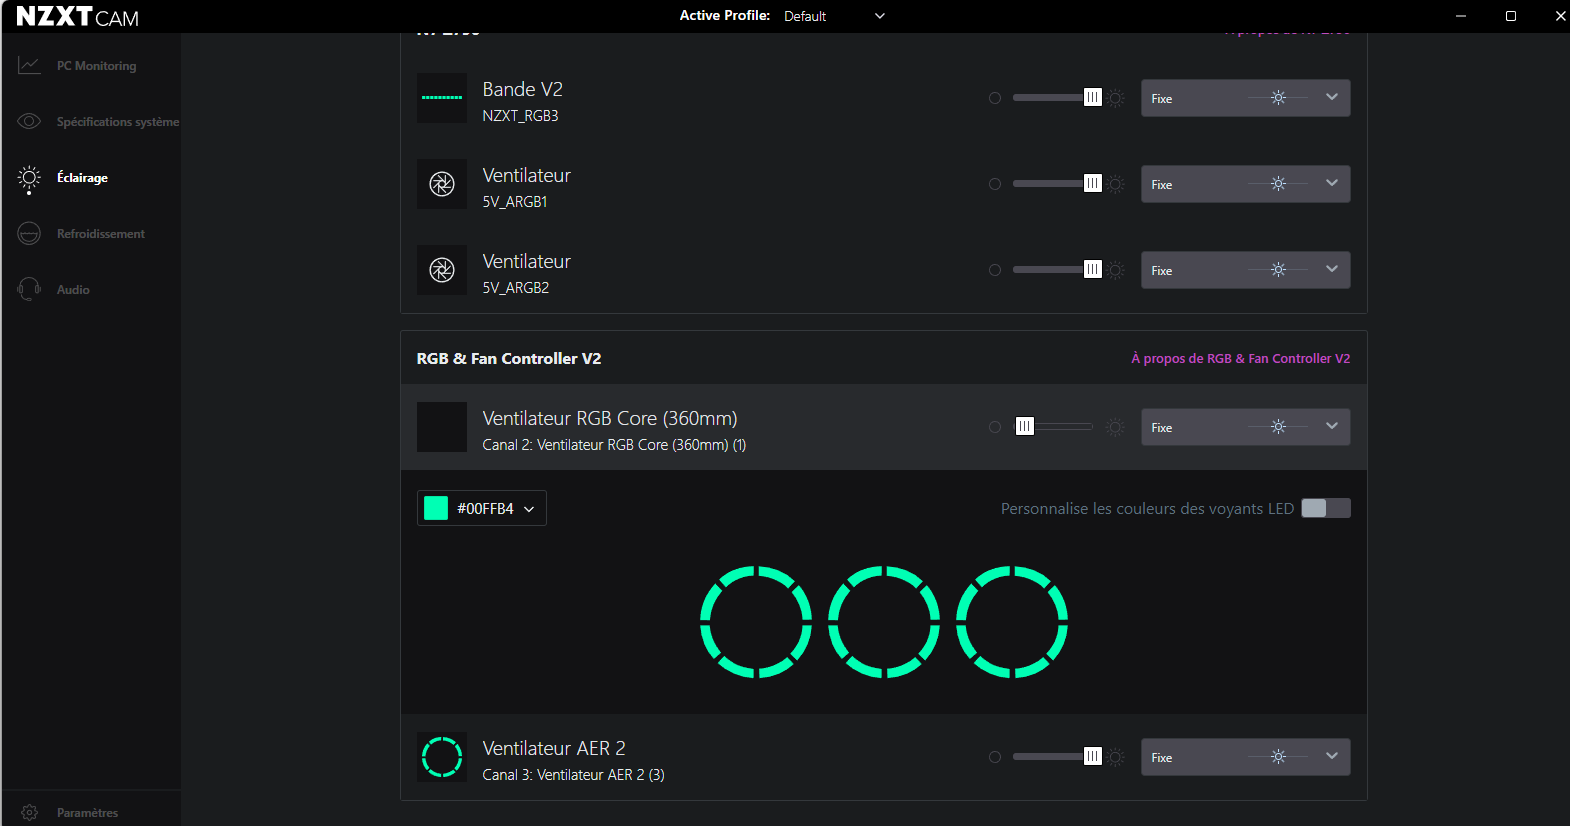Click max brightness icon for AER 2 fan
This screenshot has width=1570, height=826.
[1116, 757]
